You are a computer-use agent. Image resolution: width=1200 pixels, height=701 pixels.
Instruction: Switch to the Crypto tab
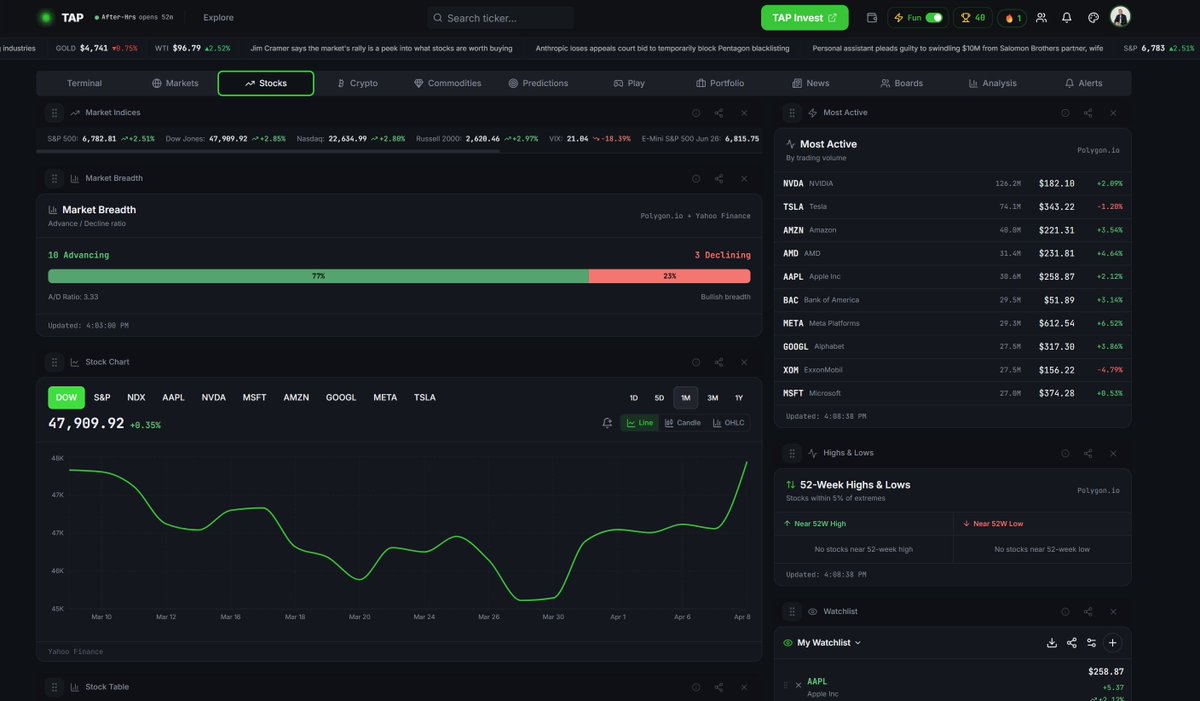(357, 83)
